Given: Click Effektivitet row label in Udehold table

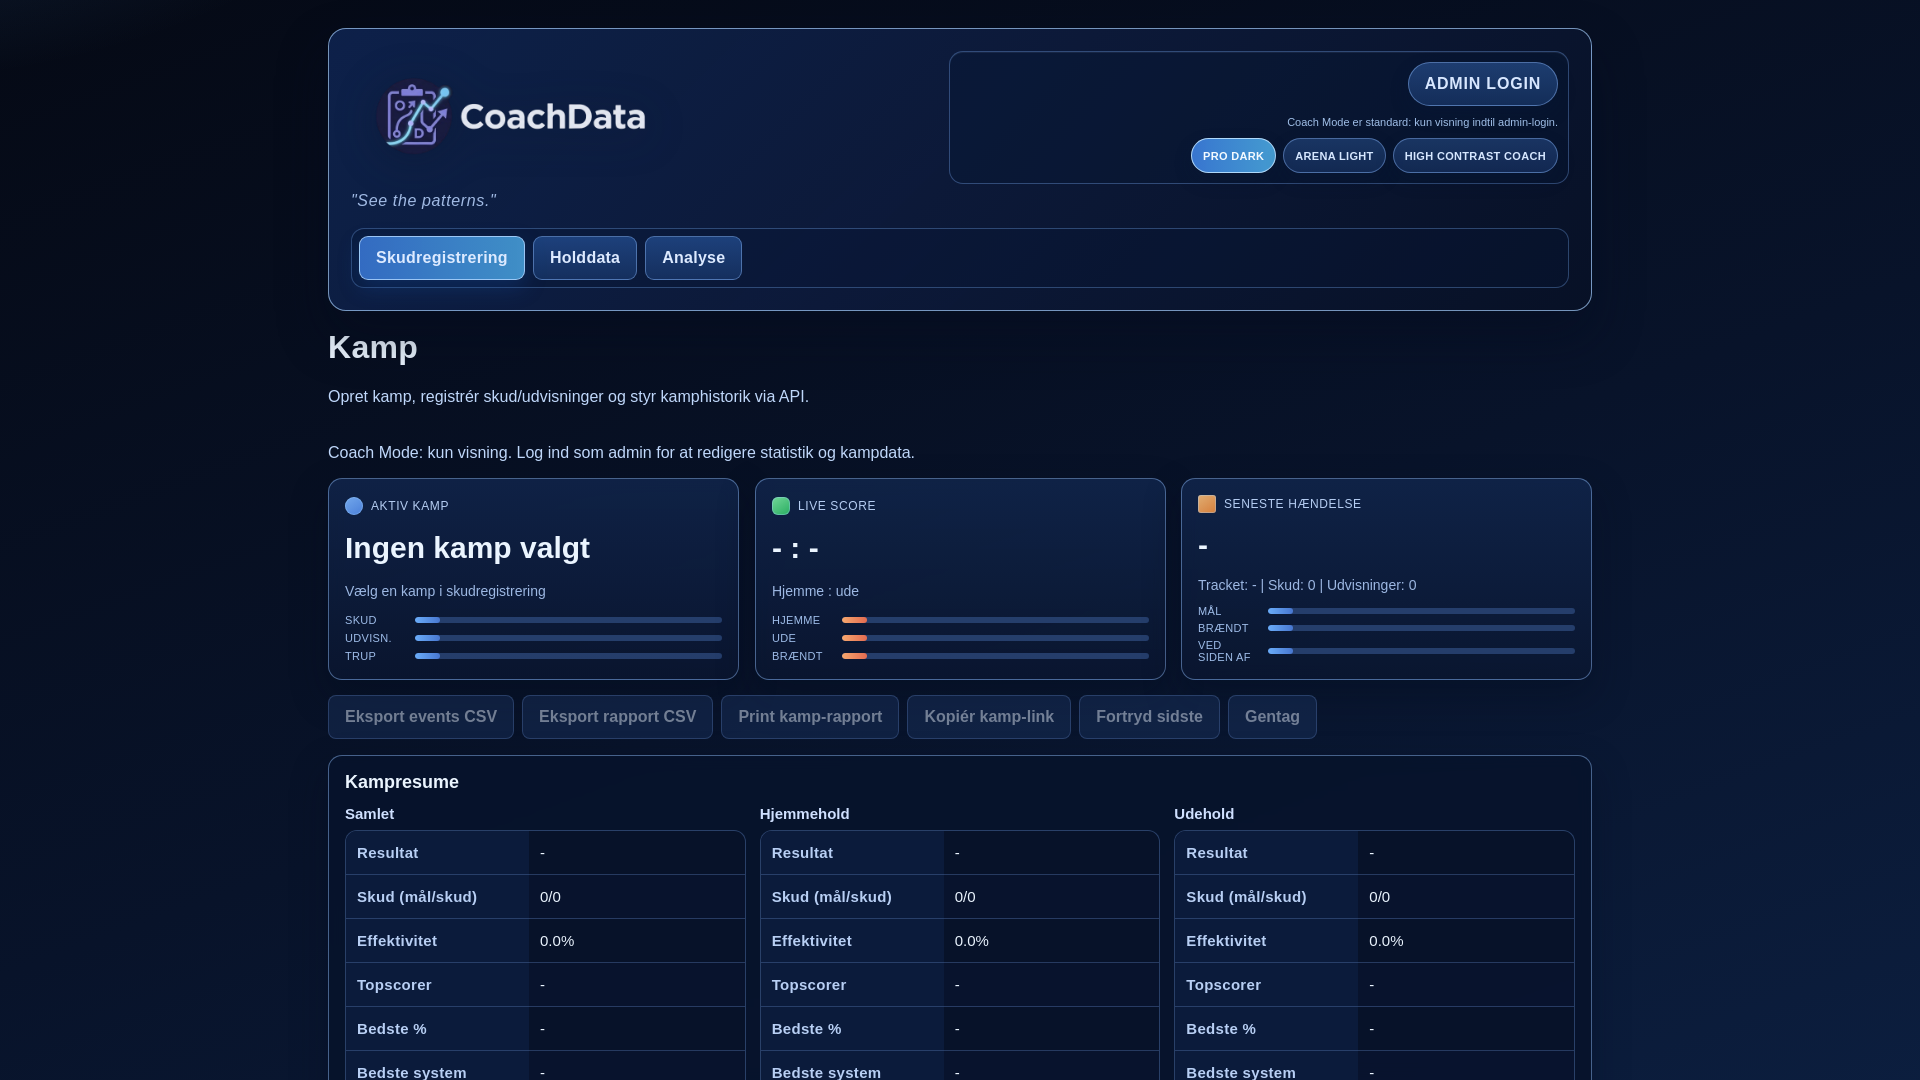Looking at the screenshot, I should click(1226, 941).
